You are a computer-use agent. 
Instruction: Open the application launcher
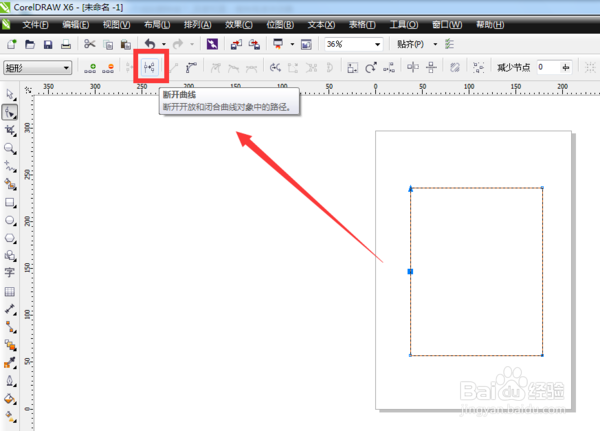278,44
